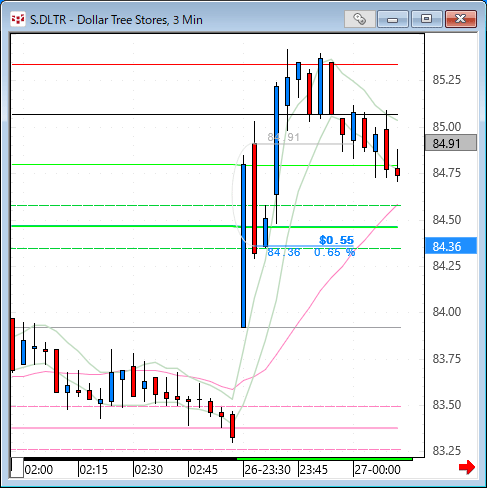The image size is (487, 488).
Task: Click the 85.25 price scale label
Action: point(447,80)
